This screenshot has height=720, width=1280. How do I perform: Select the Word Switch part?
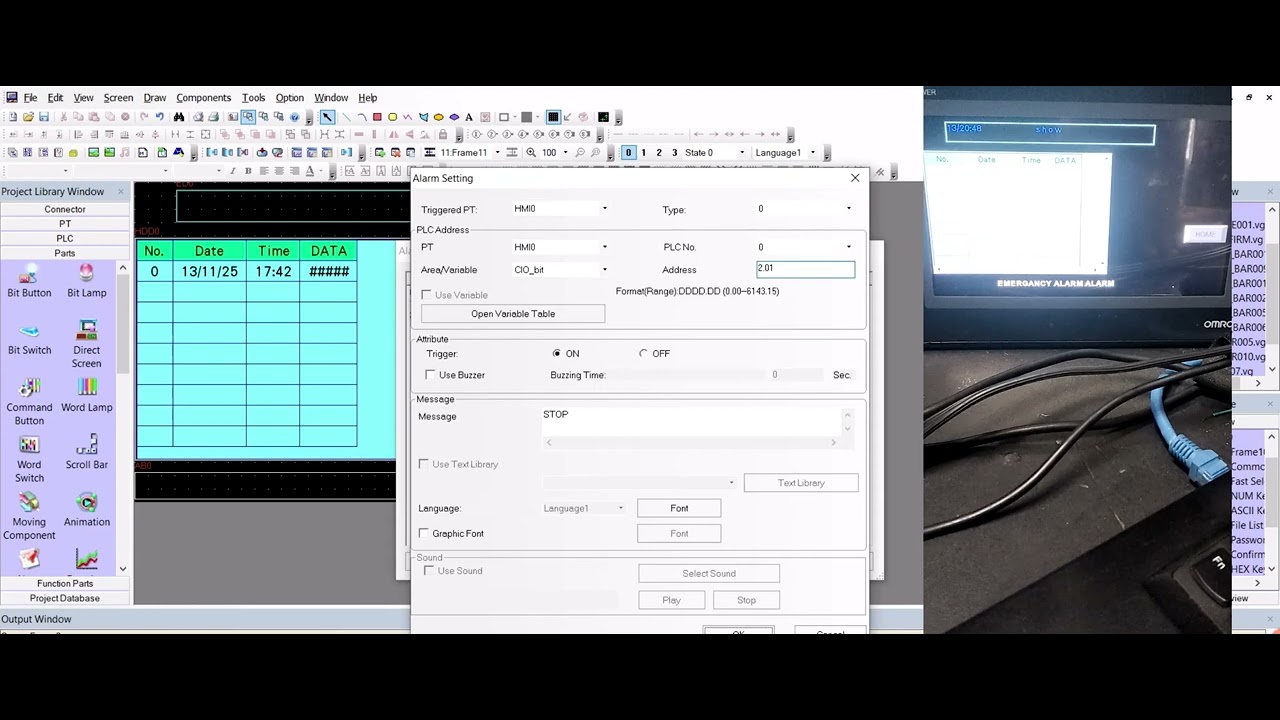(29, 459)
